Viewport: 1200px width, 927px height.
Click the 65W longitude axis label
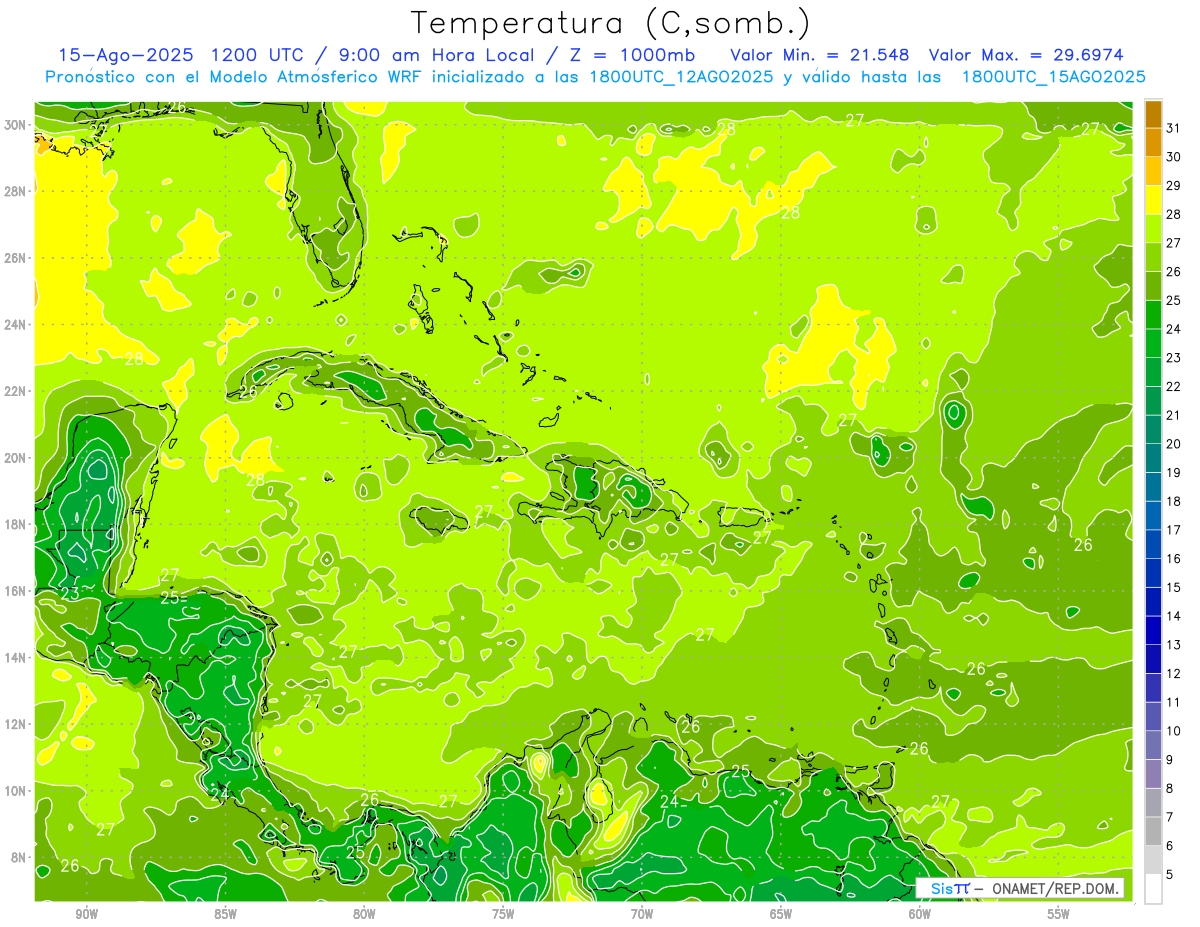click(781, 914)
